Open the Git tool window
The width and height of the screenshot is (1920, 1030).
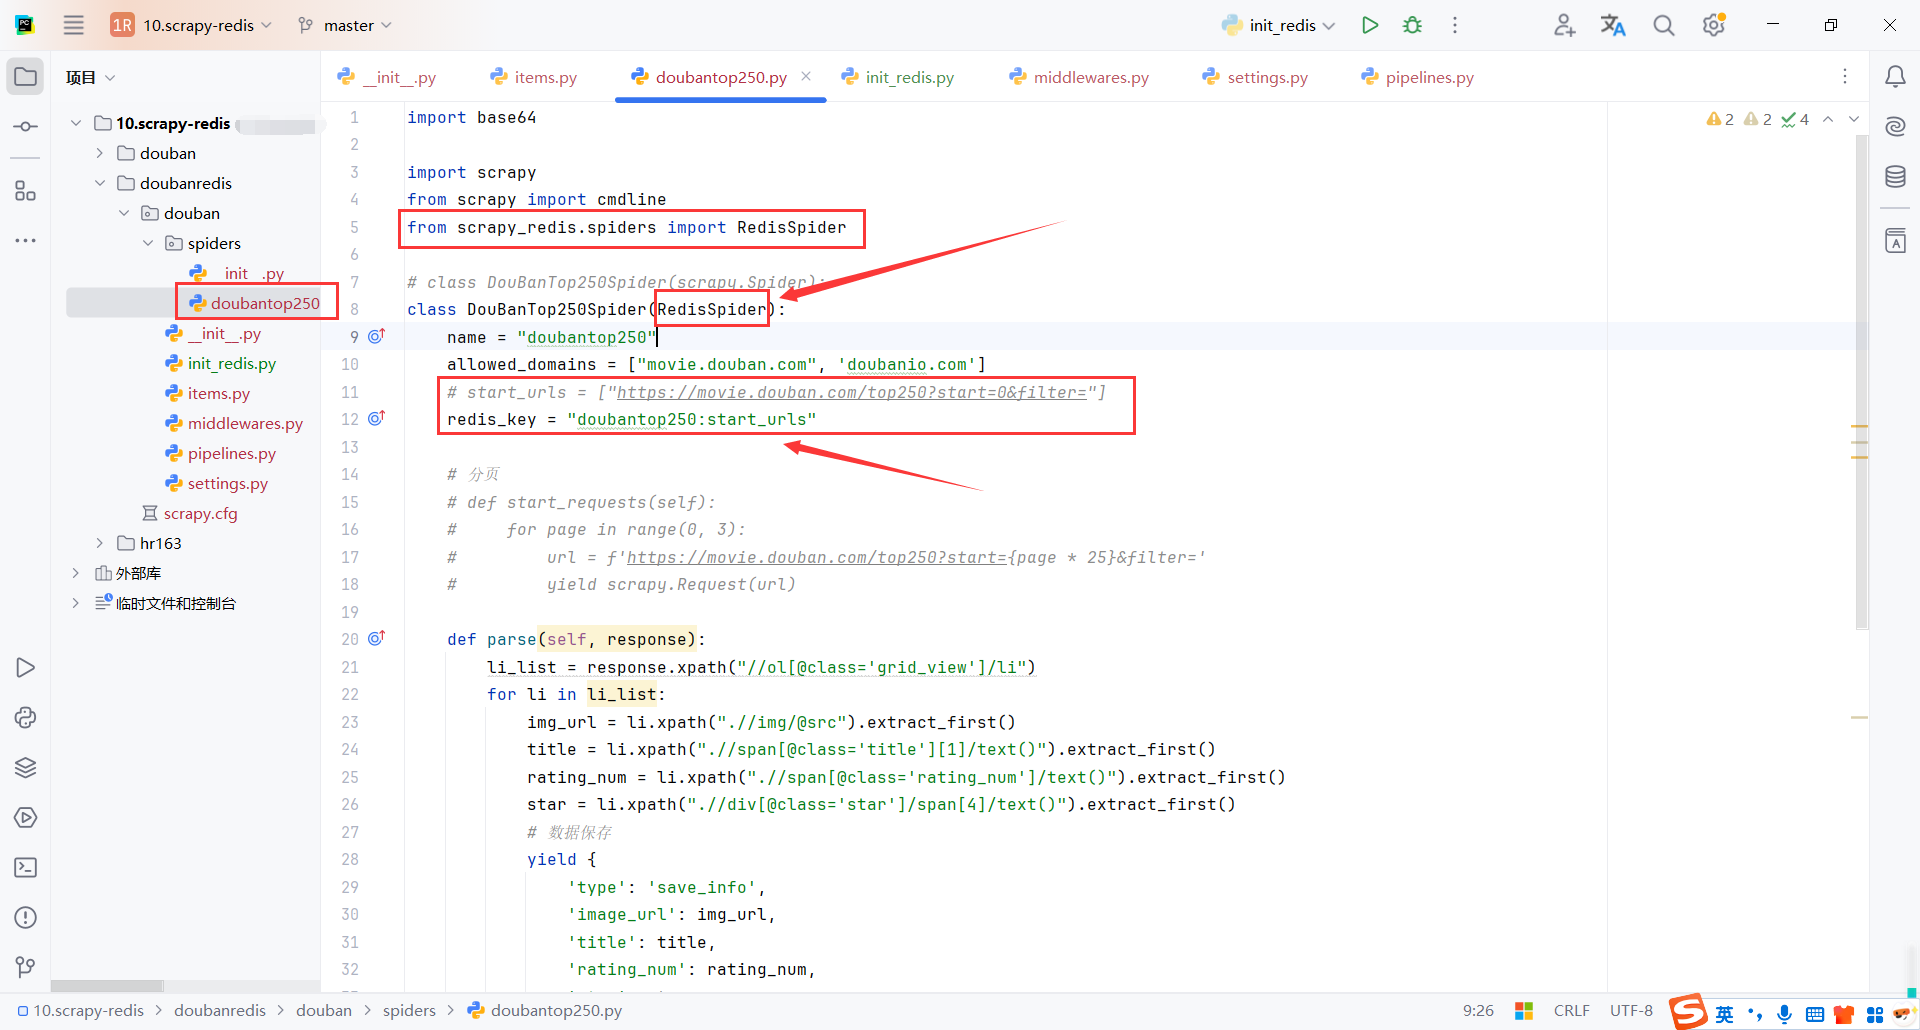(25, 967)
